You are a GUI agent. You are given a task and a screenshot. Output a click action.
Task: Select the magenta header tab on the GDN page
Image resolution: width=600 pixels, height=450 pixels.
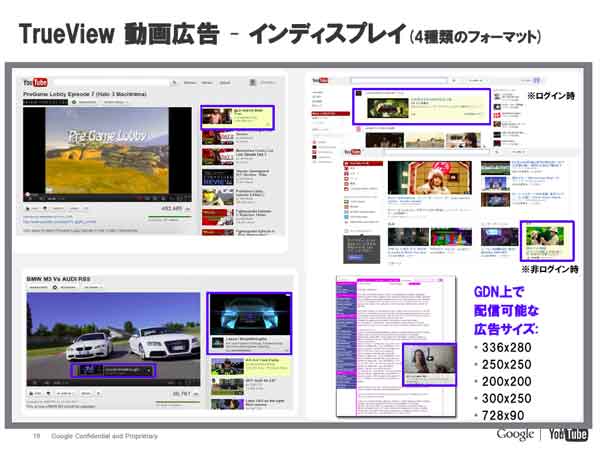378,280
